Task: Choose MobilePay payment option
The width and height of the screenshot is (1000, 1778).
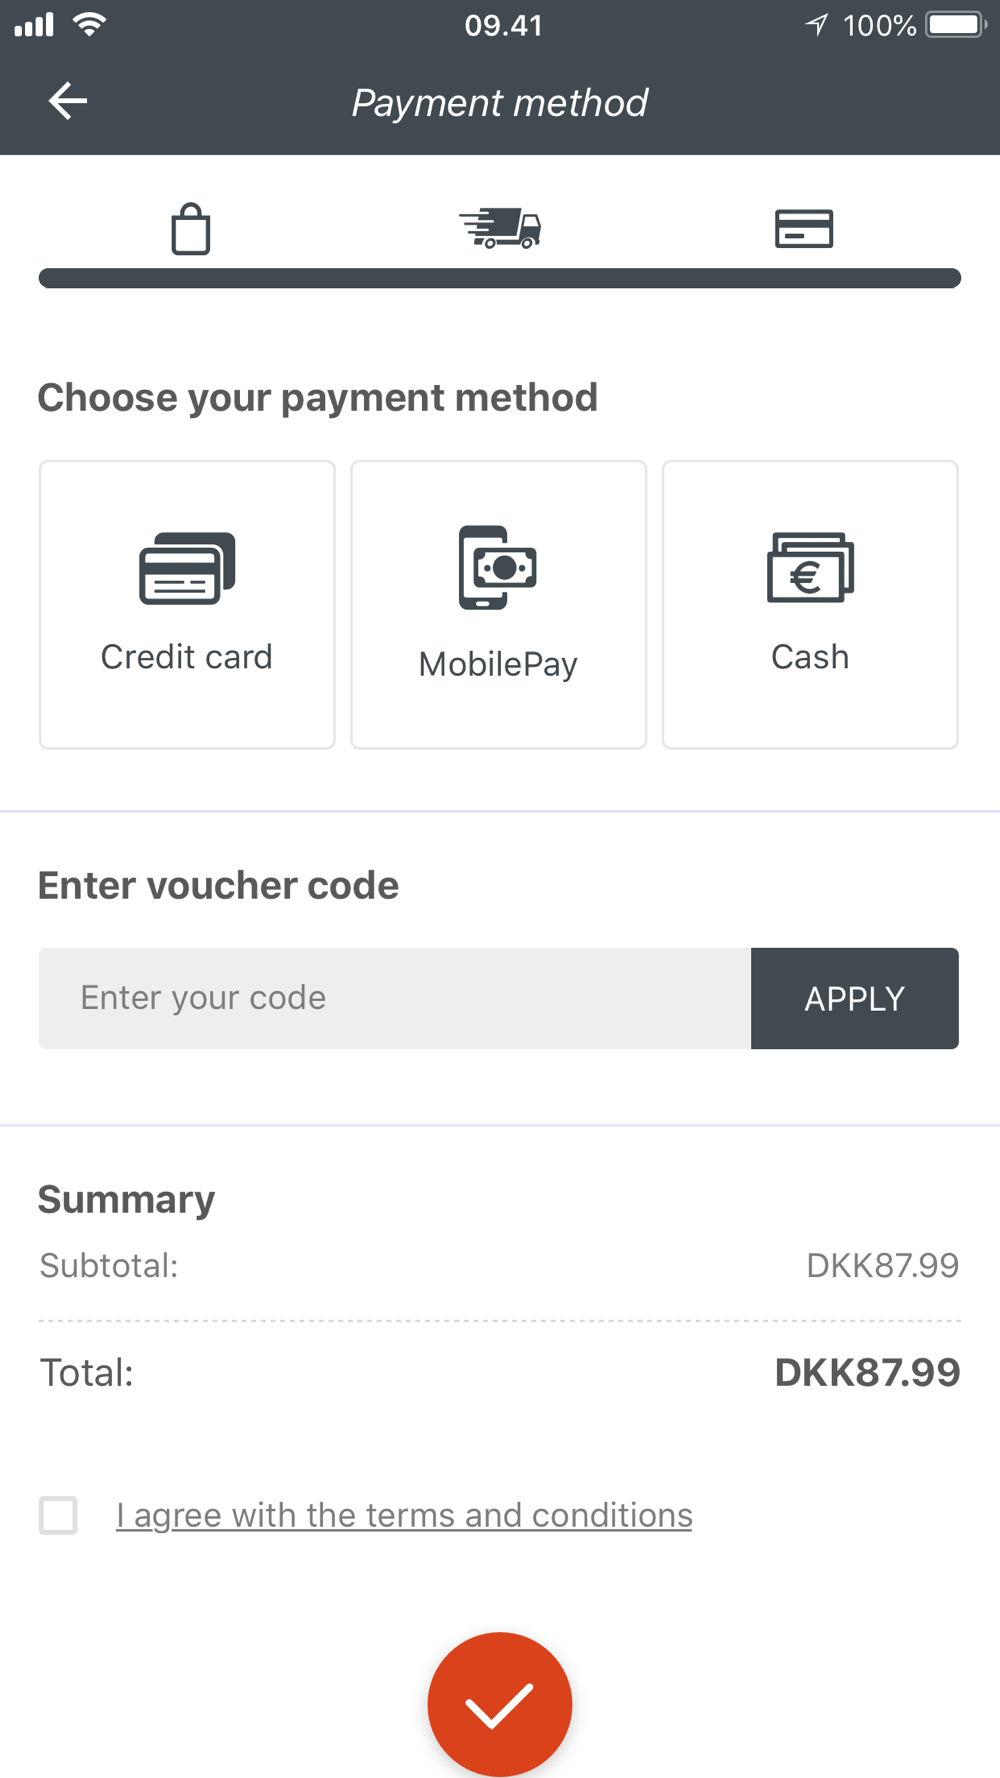Action: 498,604
